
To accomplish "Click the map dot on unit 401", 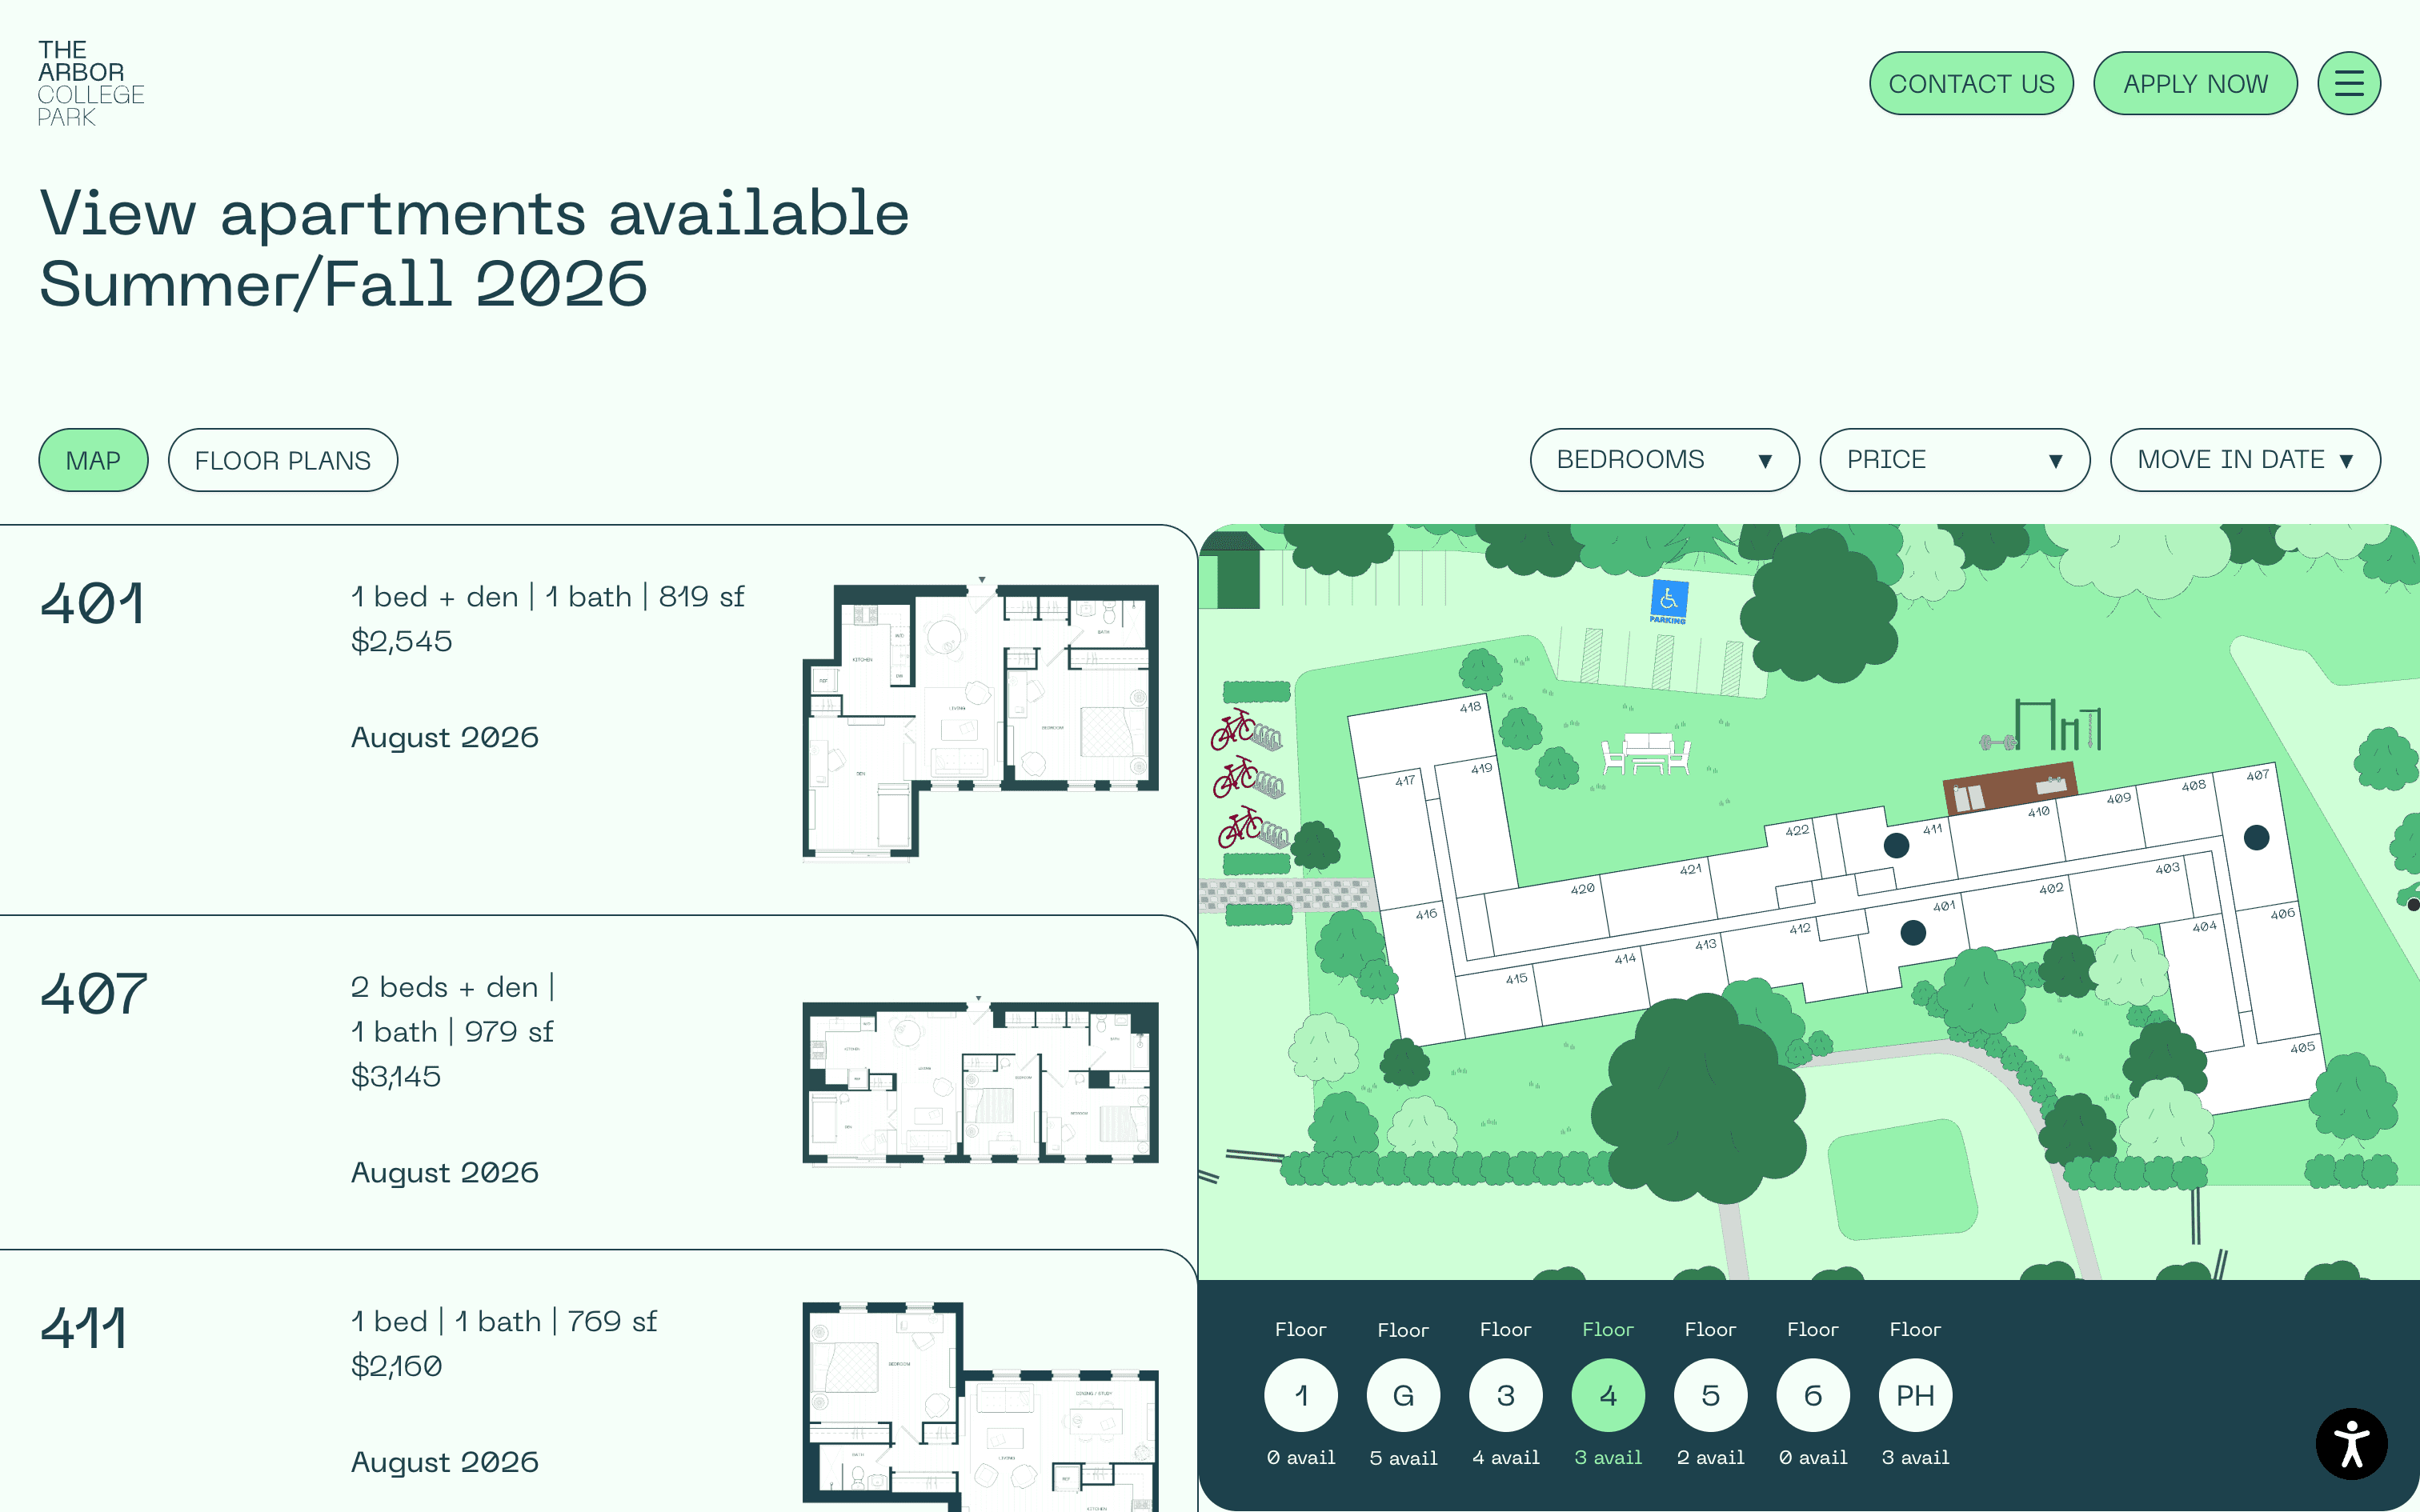I will click(x=1912, y=932).
